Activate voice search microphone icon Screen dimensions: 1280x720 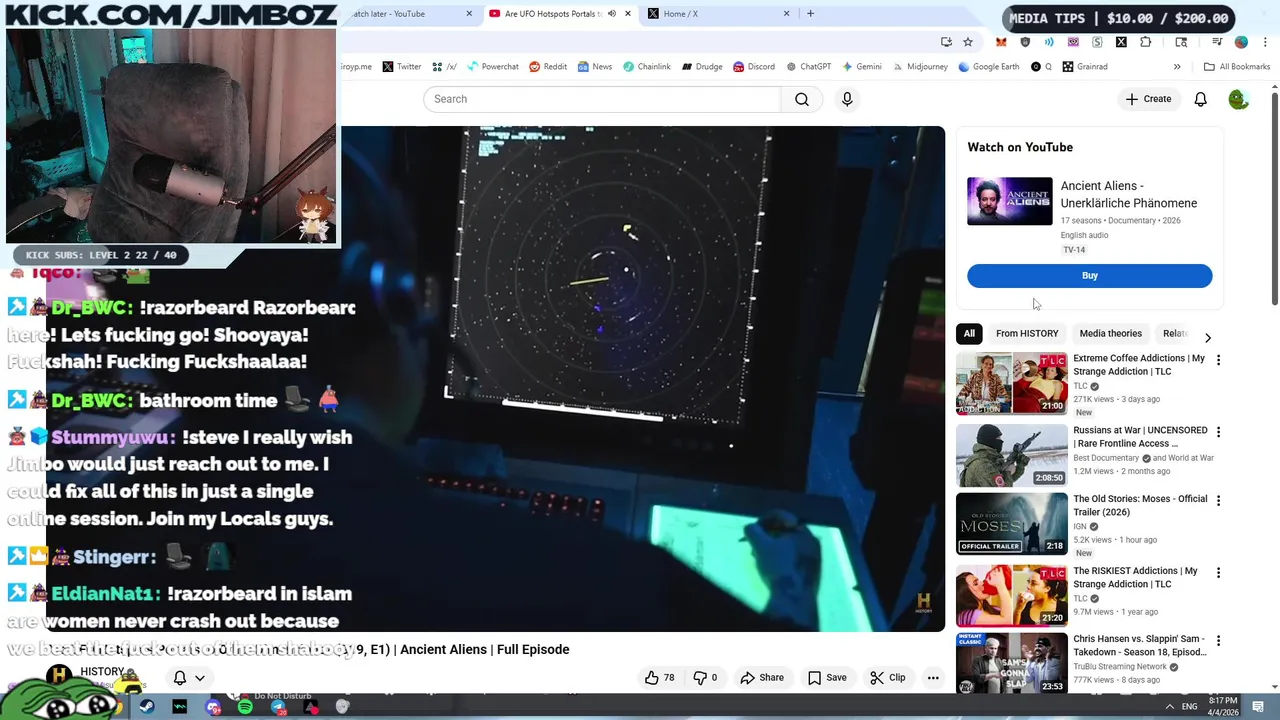tap(847, 99)
